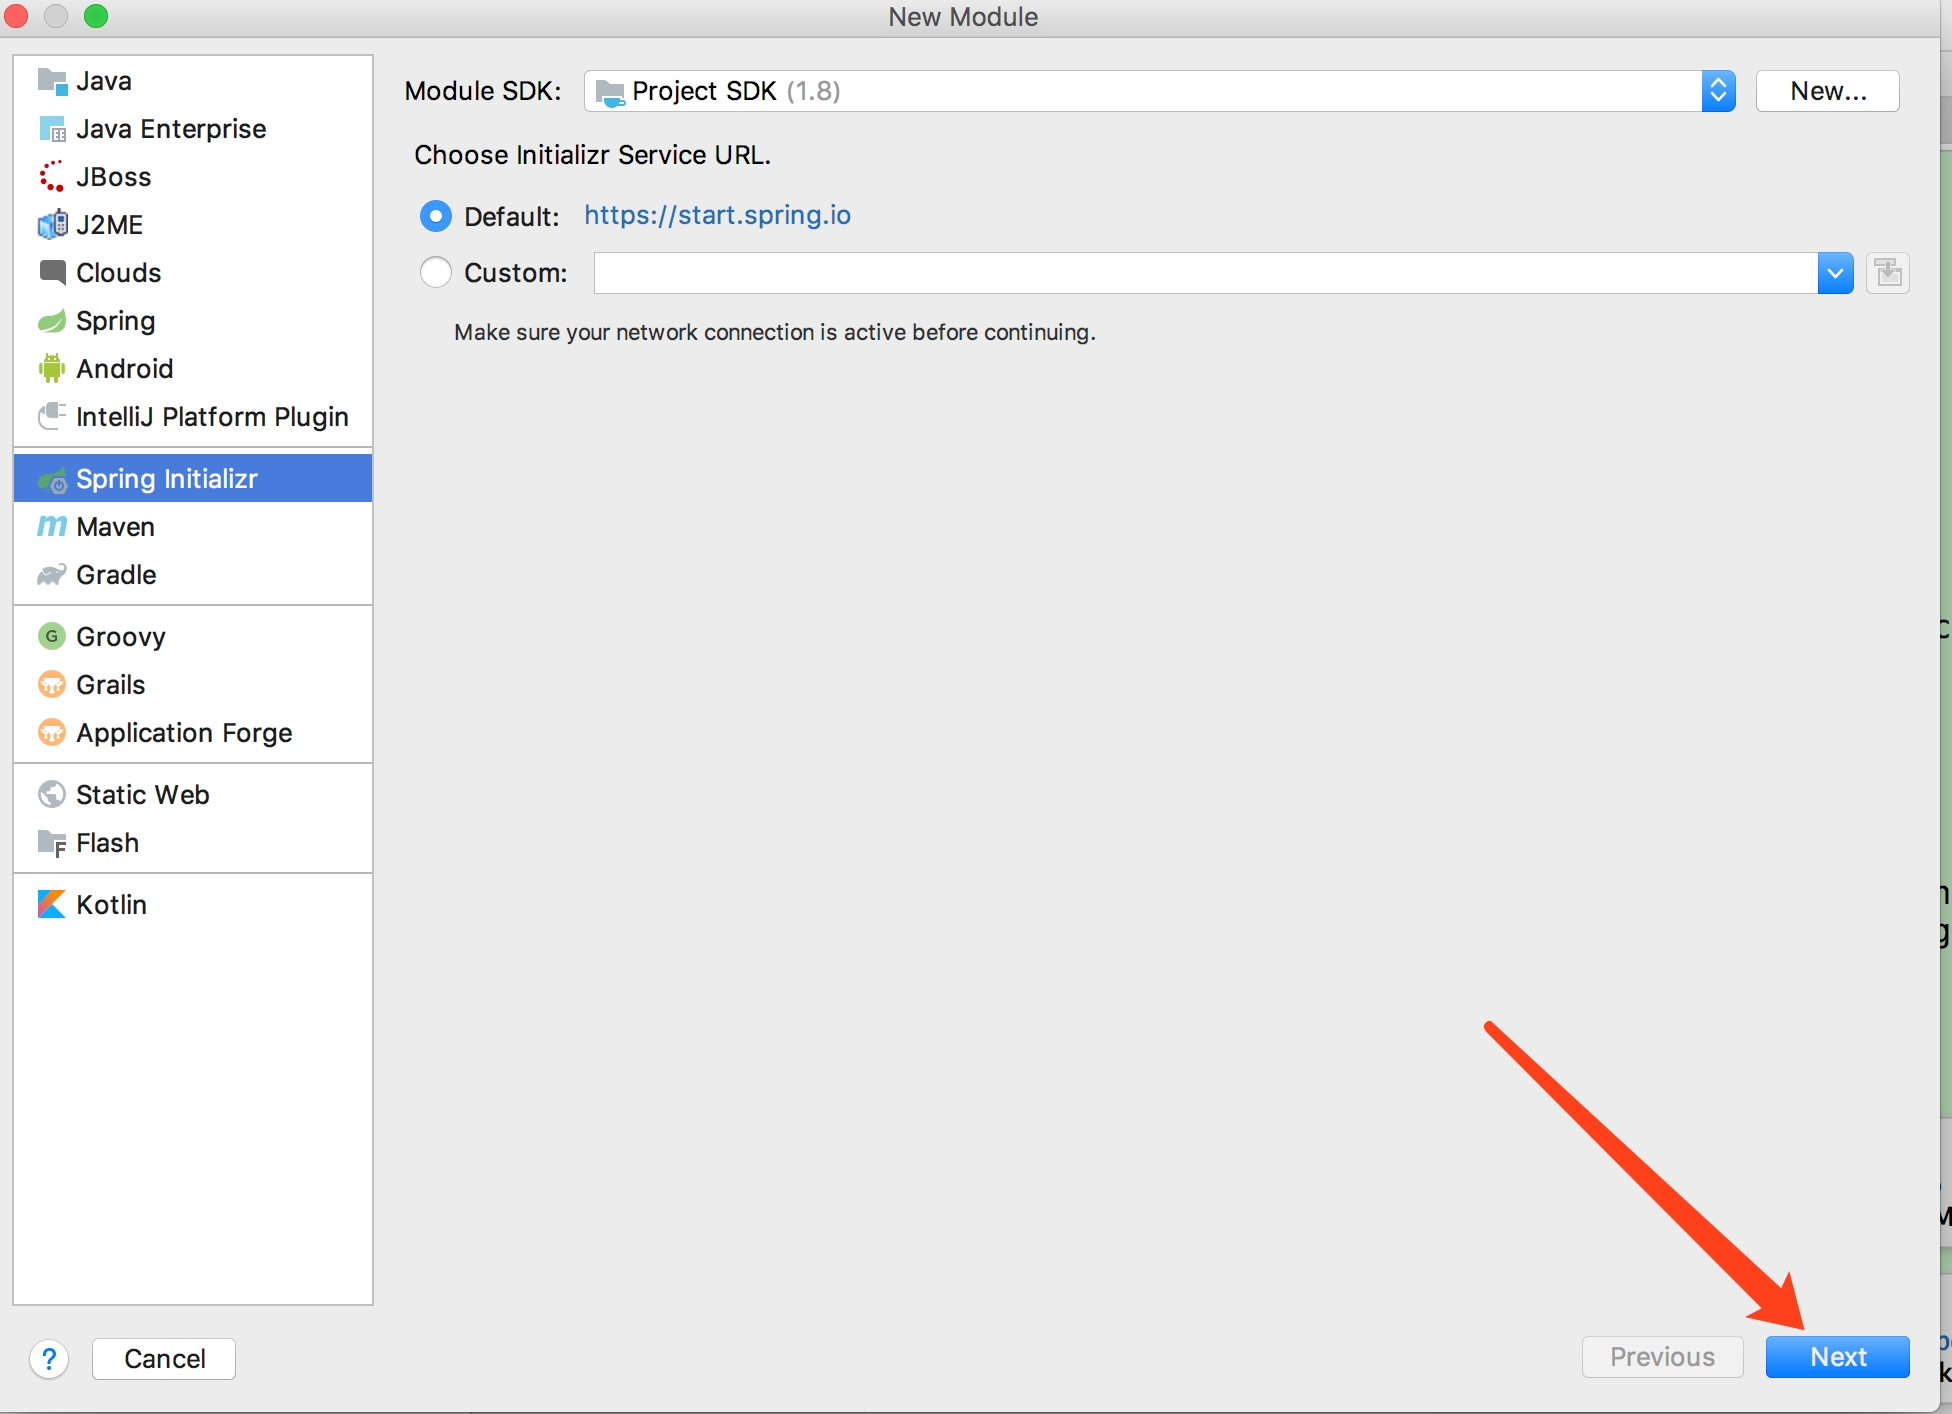Expand the Custom URL dropdown arrow
Image resolution: width=1952 pixels, height=1414 pixels.
coord(1835,273)
